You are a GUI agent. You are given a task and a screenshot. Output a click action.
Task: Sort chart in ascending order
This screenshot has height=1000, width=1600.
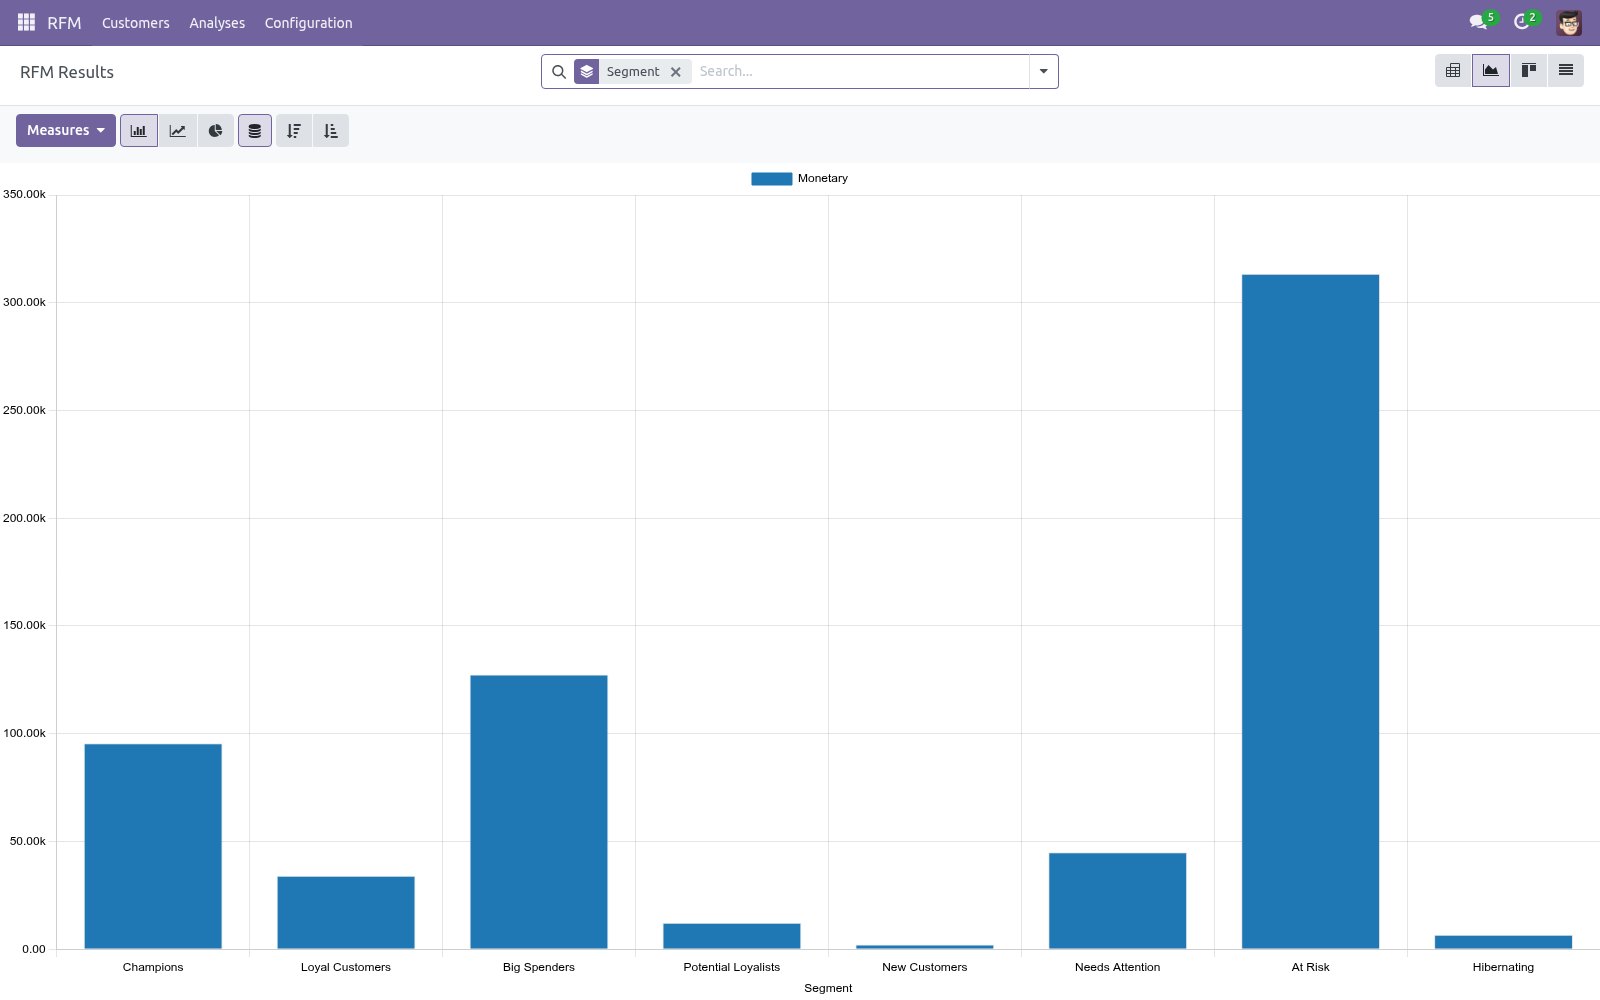[331, 130]
